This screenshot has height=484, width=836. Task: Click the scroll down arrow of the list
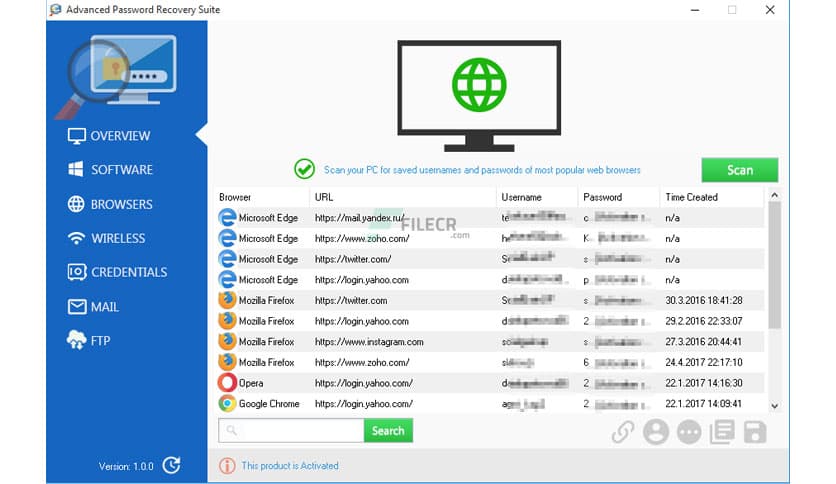tap(775, 406)
